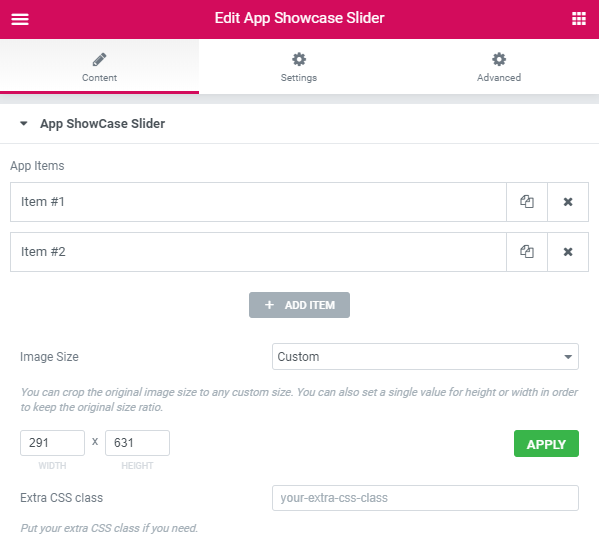Click the Settings gear icon
Screen dimensions: 599x551
[x=299, y=59]
